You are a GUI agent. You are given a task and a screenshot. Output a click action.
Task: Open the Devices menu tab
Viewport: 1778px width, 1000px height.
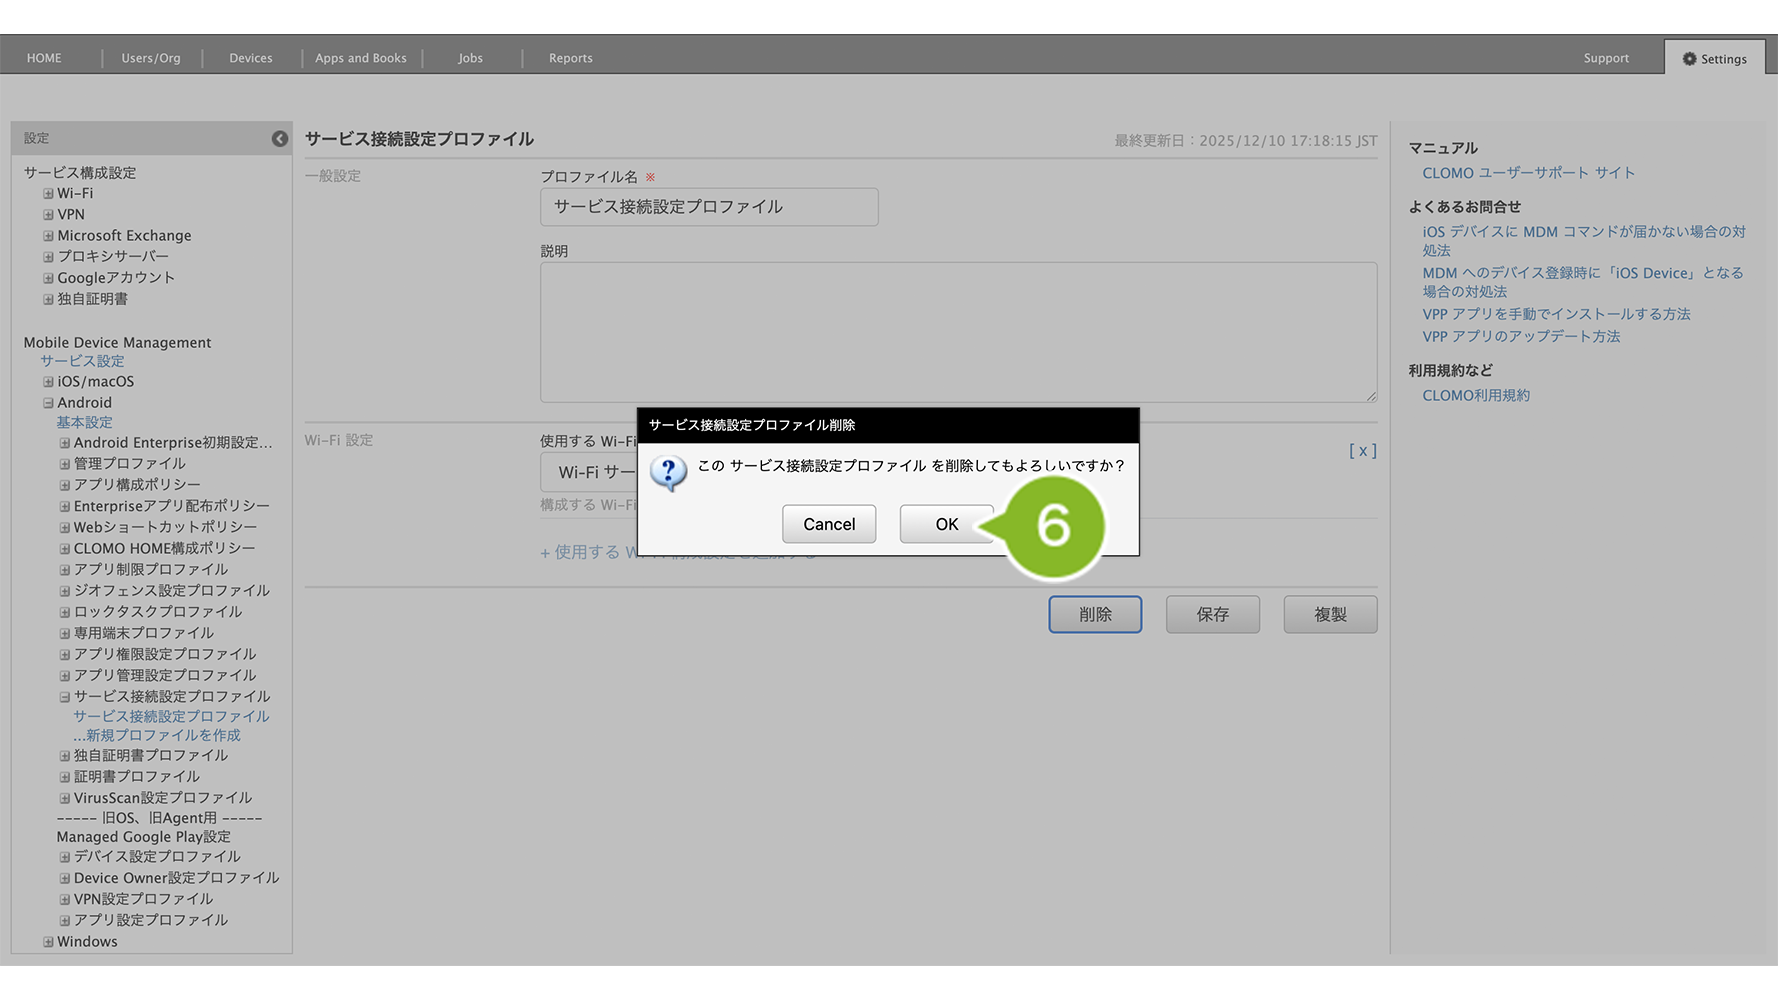click(250, 58)
